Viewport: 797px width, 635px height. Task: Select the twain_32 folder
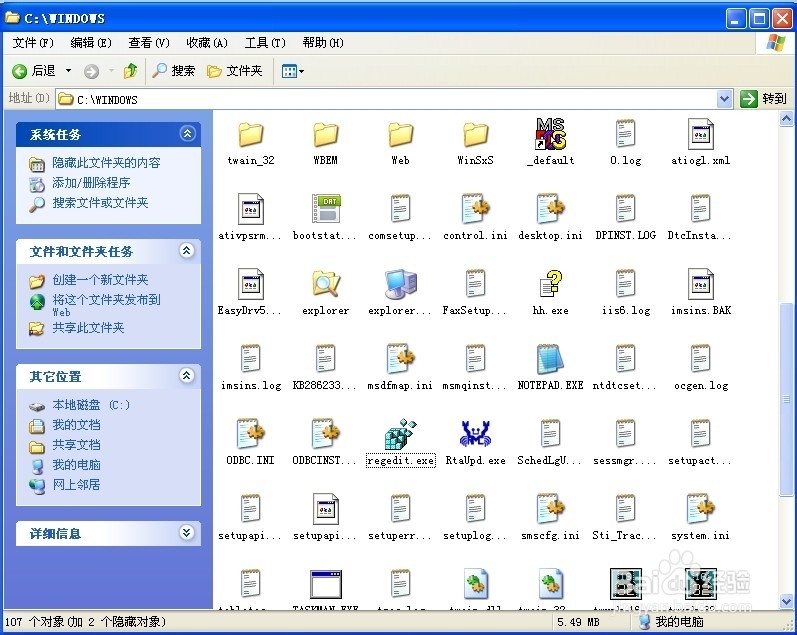click(251, 134)
